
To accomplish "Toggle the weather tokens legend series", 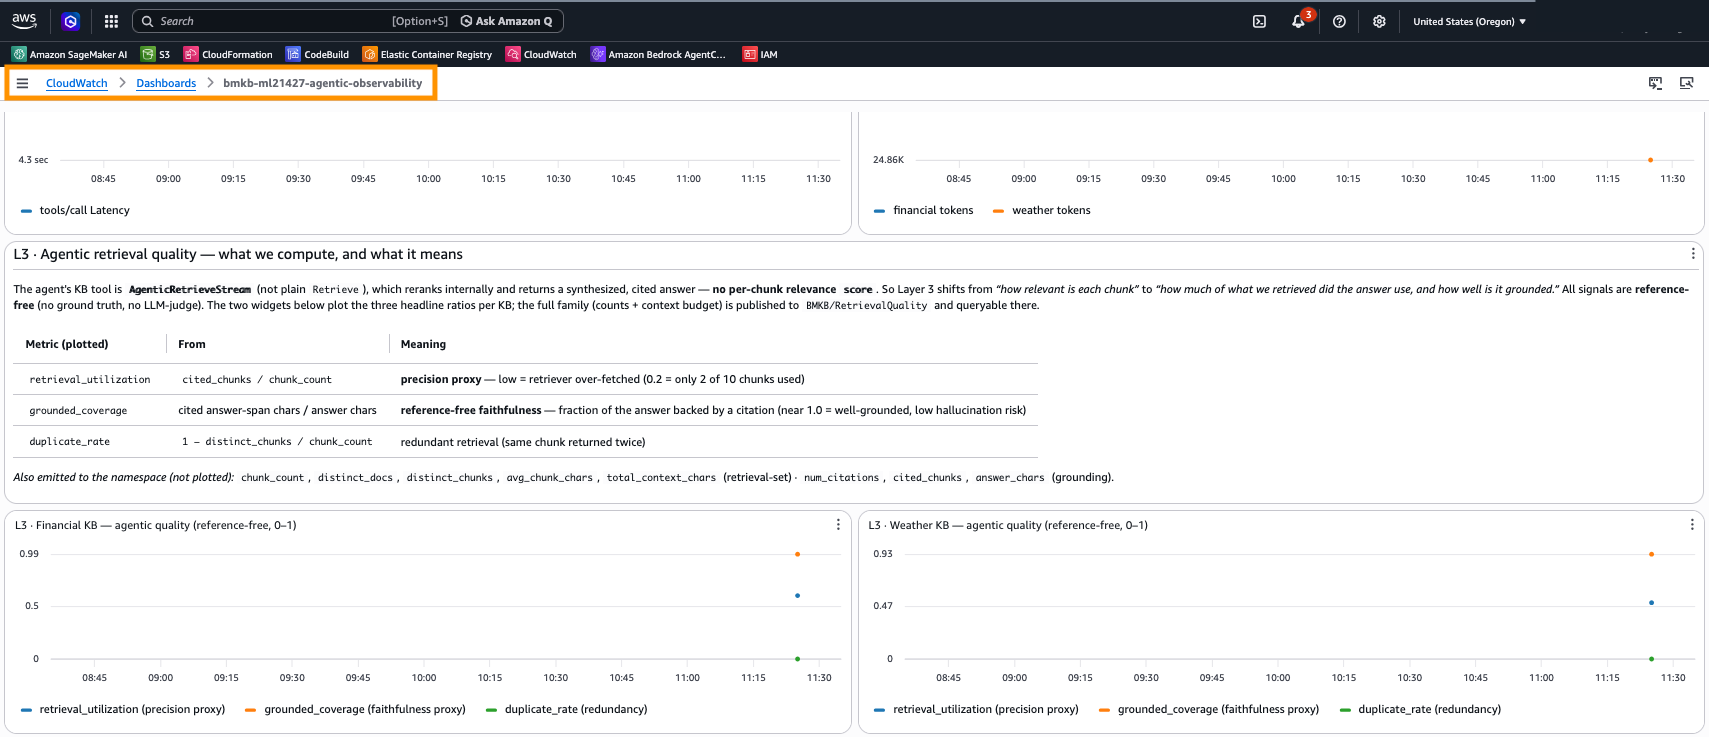I will (1041, 210).
